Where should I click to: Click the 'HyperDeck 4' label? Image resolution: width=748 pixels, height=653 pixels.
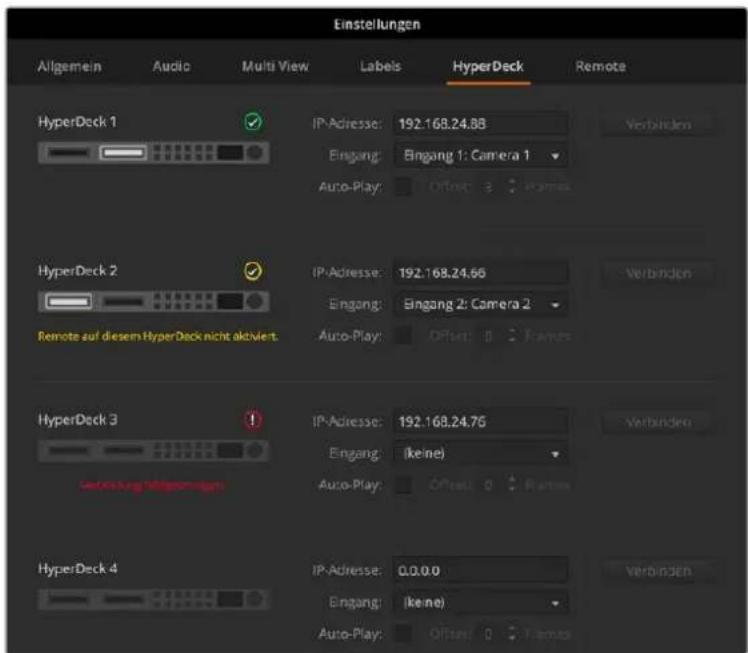tap(77, 569)
